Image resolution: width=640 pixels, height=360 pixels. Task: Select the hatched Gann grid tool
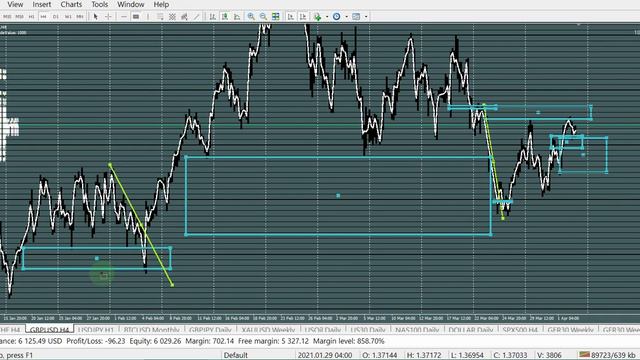[172, 17]
